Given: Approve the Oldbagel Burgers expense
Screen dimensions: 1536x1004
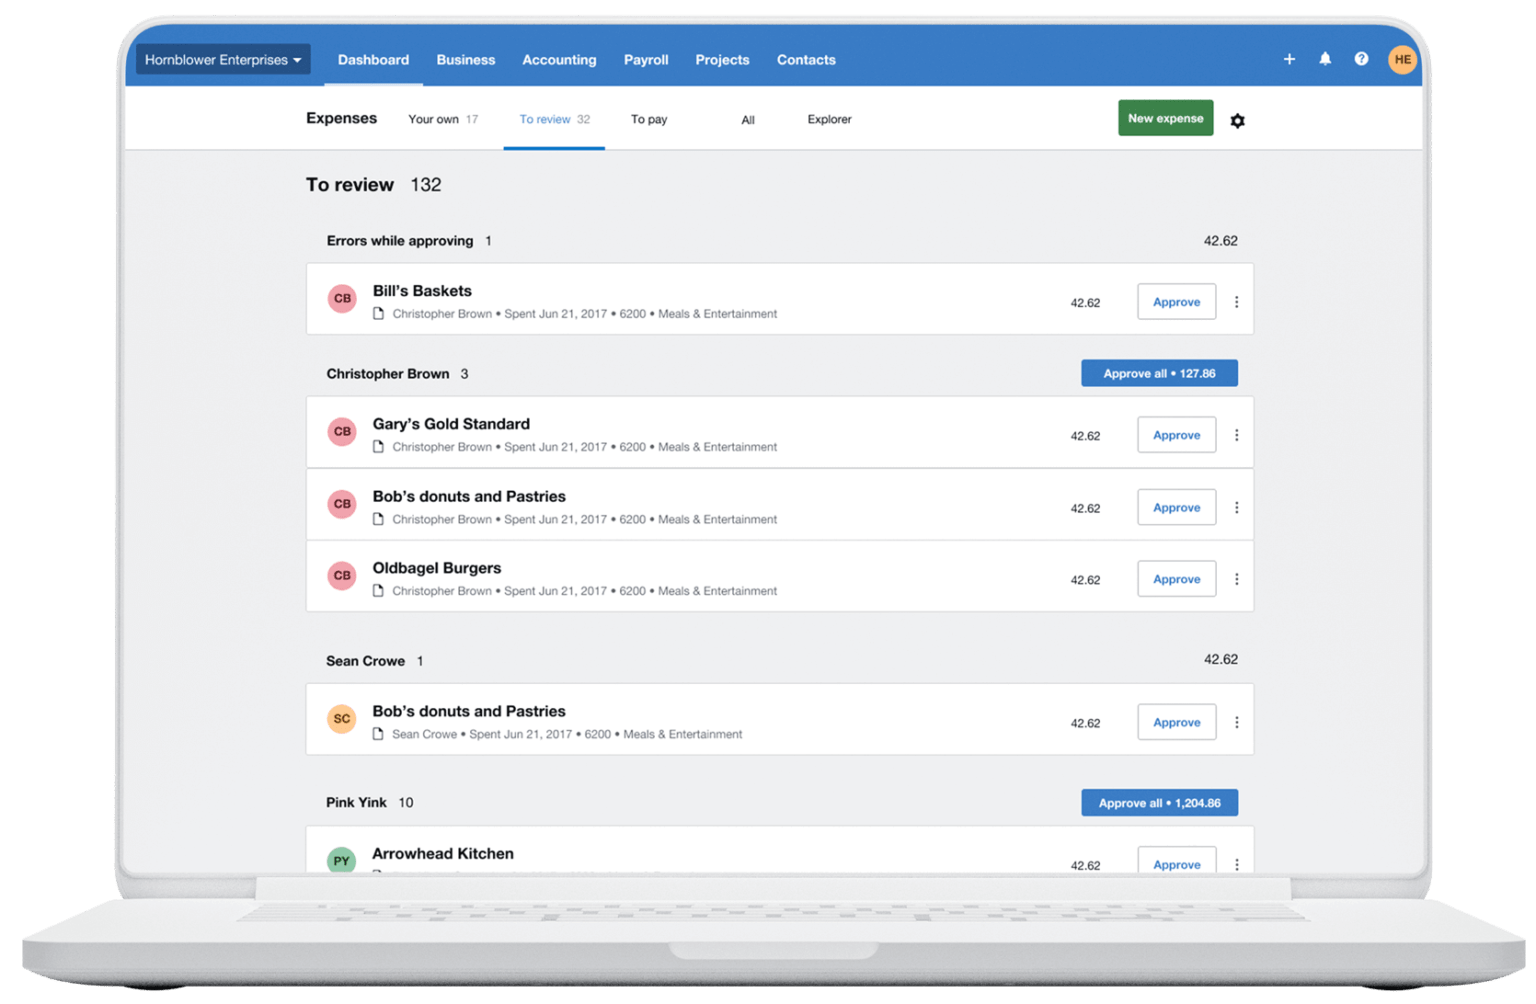Looking at the screenshot, I should (x=1176, y=578).
